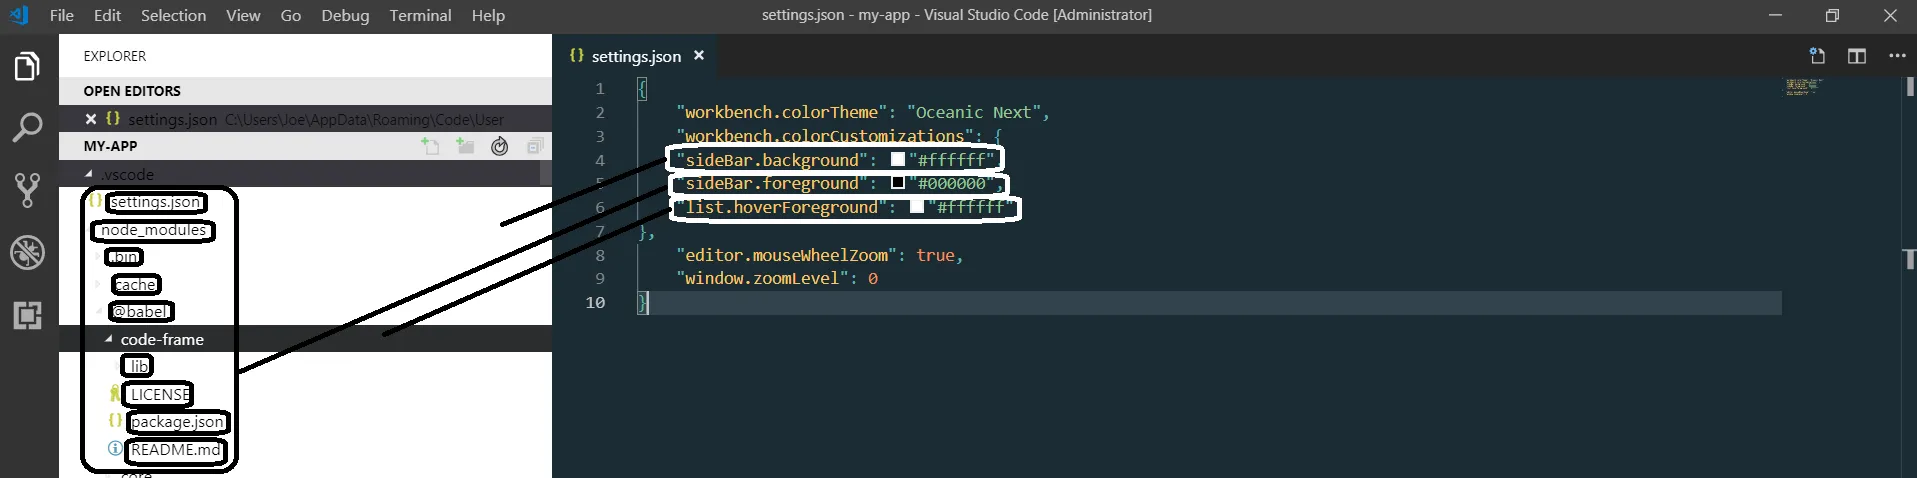Open the editor's More Actions ellipsis menu
This screenshot has height=478, width=1917.
[1897, 56]
